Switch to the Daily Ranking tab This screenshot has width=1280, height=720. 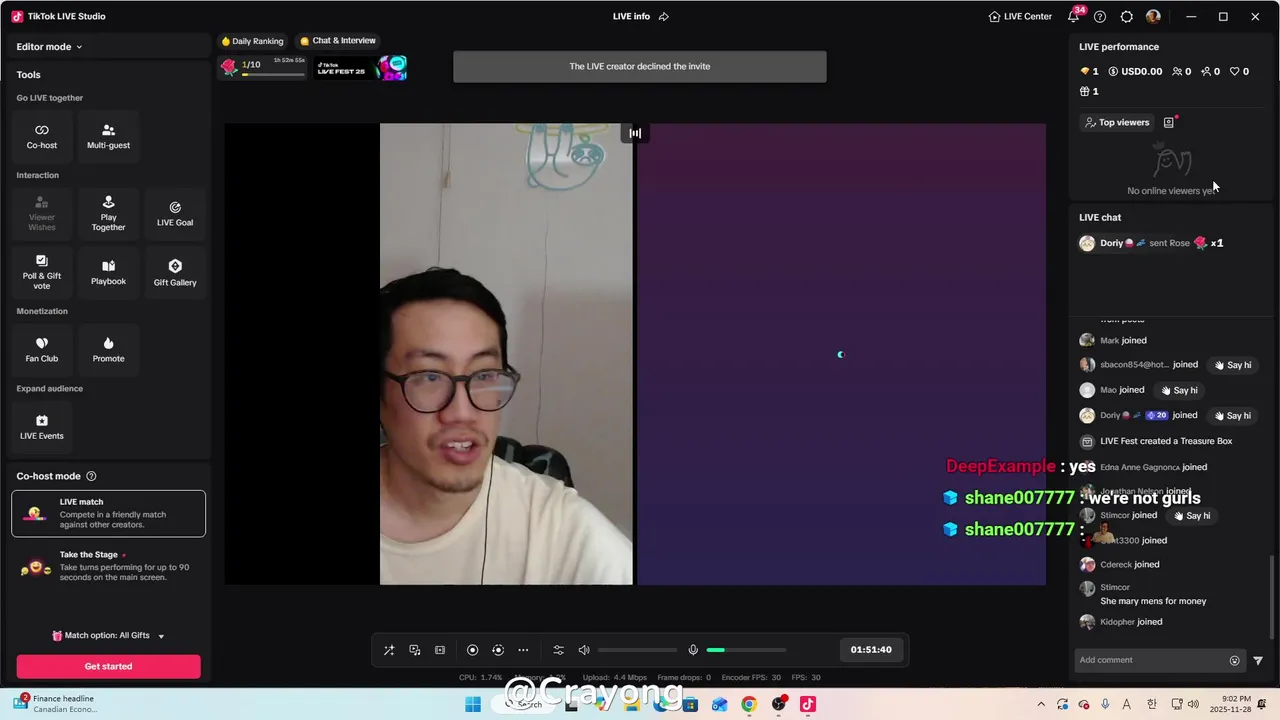252,41
